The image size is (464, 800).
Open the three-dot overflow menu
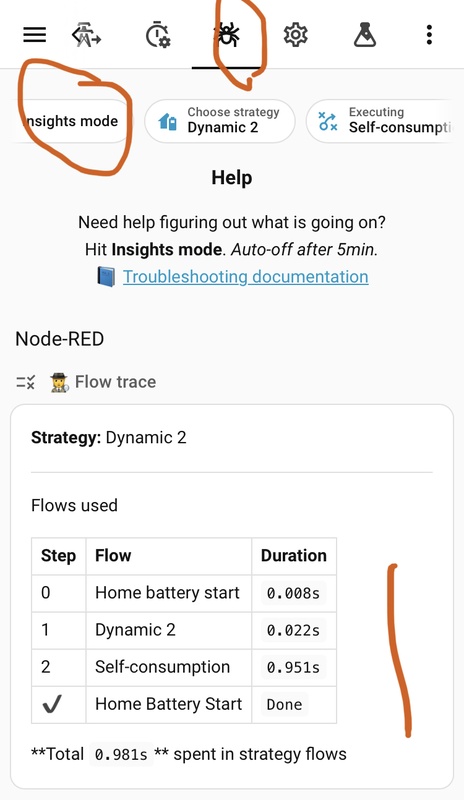pos(429,35)
